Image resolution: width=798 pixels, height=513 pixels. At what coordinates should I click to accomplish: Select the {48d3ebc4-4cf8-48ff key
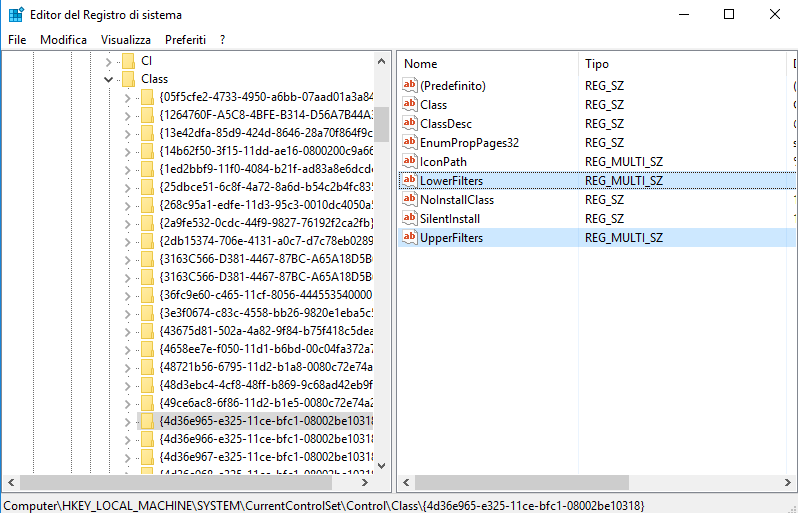click(x=266, y=385)
